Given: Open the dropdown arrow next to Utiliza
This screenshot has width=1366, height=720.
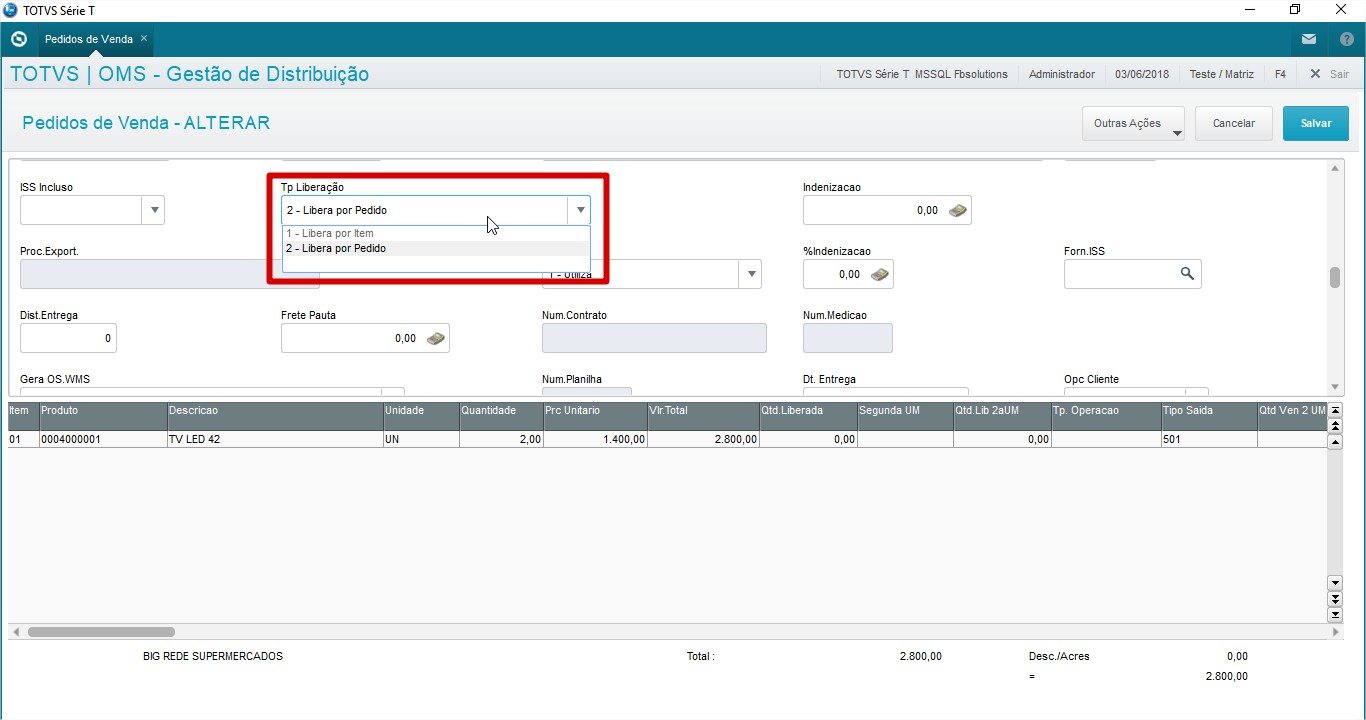Looking at the screenshot, I should tap(751, 274).
